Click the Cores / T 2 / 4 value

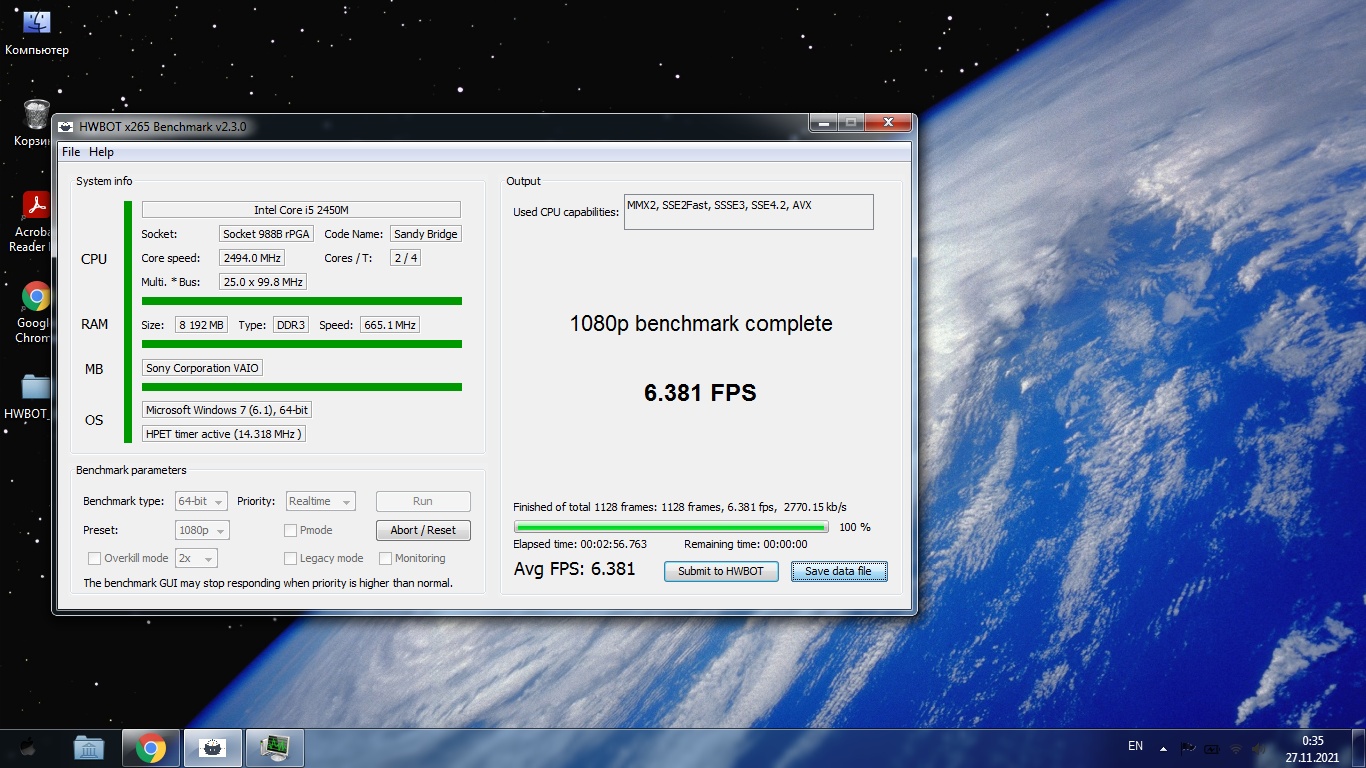click(x=405, y=258)
